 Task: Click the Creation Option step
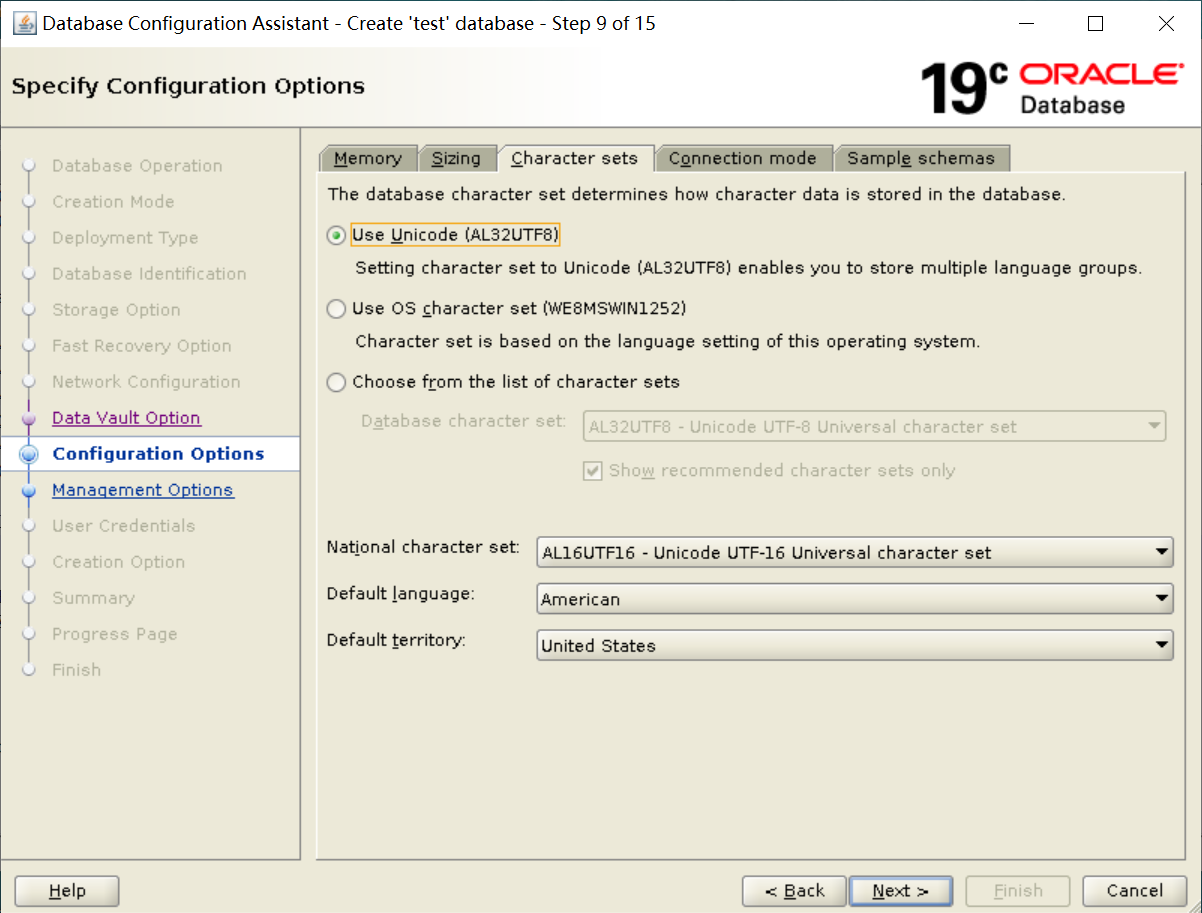pos(118,562)
